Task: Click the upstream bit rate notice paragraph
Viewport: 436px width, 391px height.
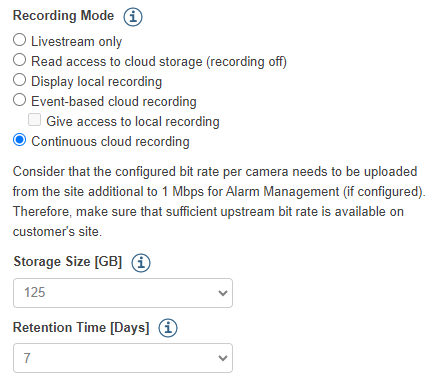Action: [219, 201]
